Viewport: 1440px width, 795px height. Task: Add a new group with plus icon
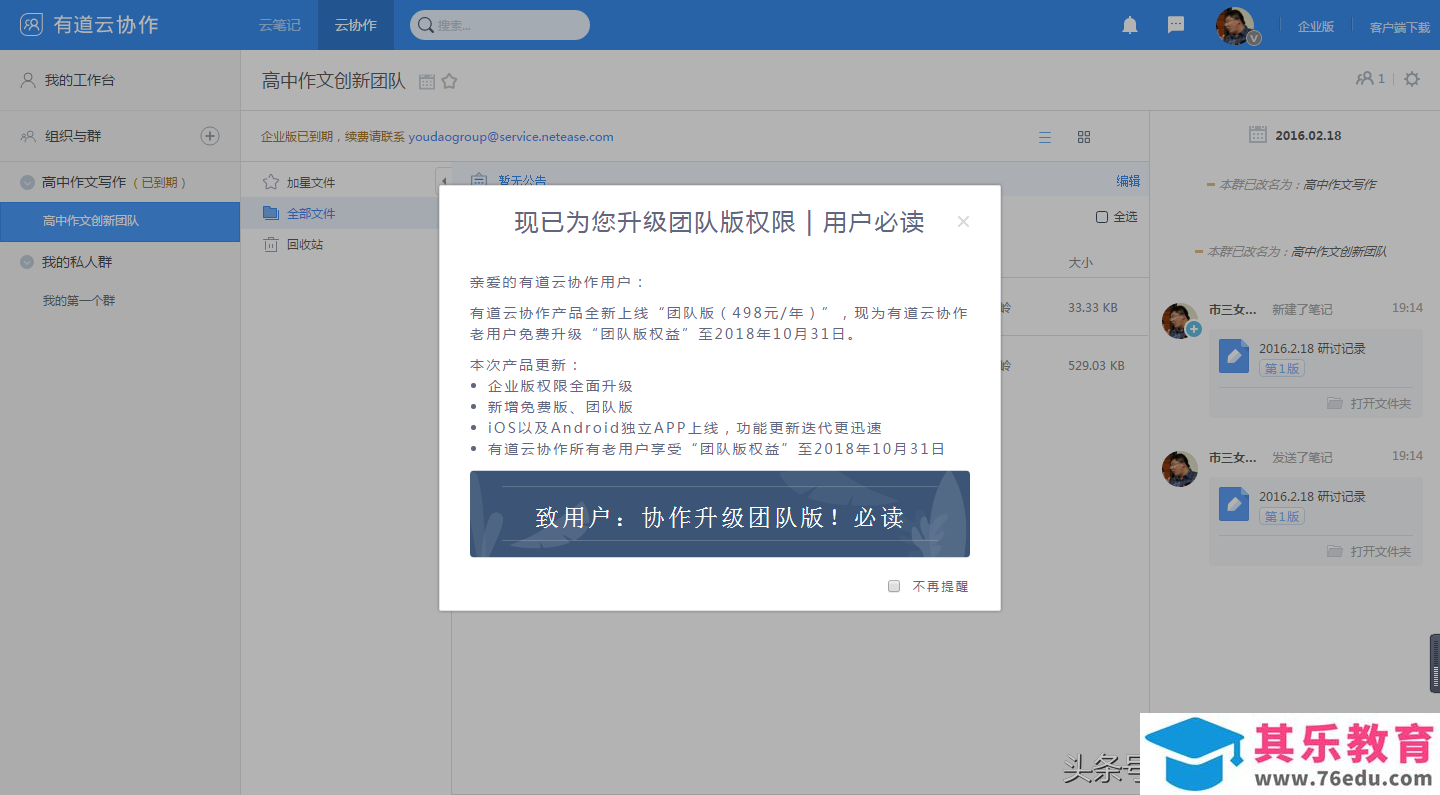click(x=210, y=136)
